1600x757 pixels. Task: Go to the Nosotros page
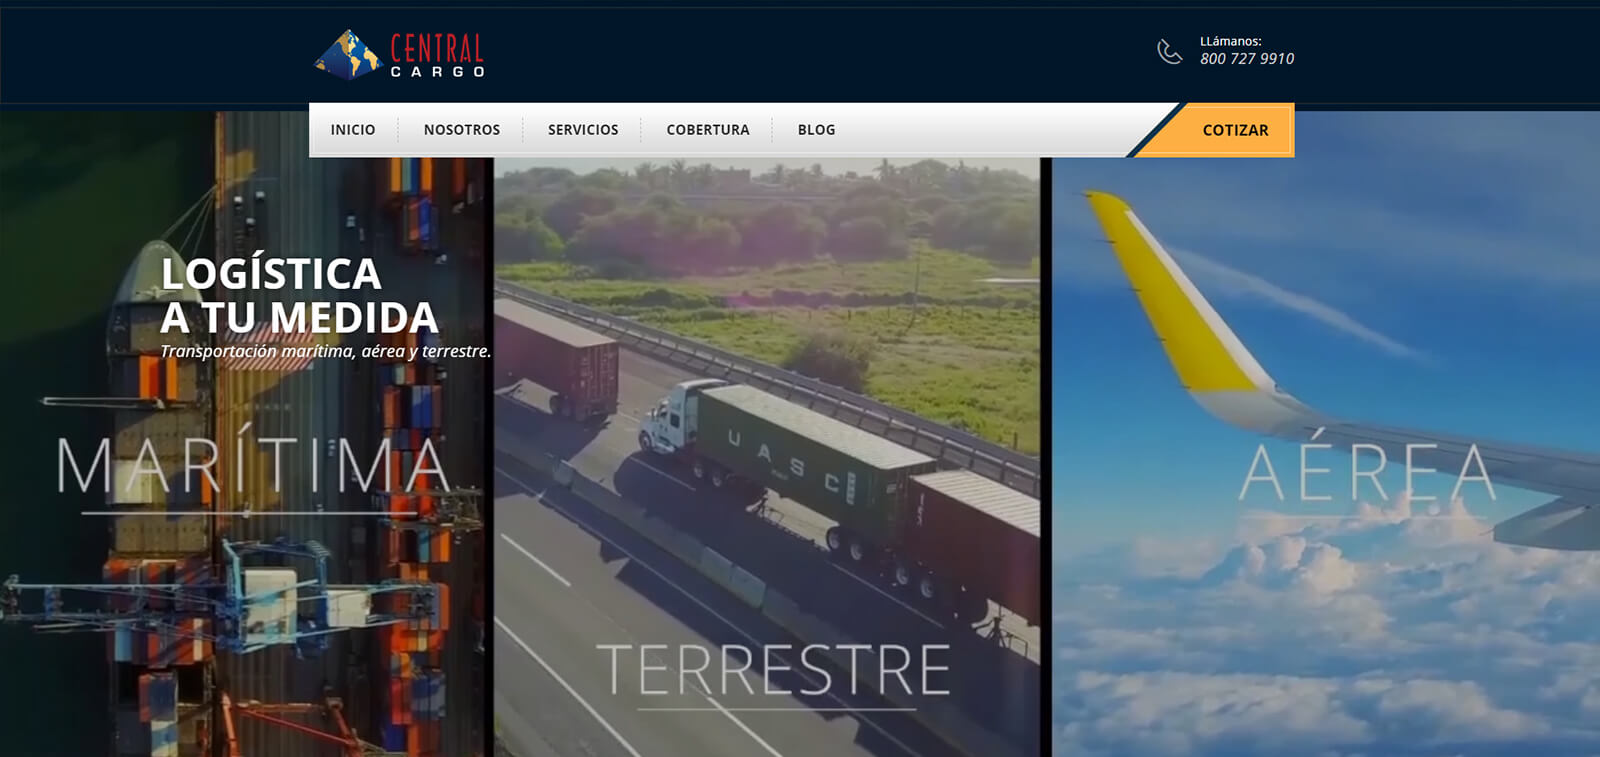(x=462, y=130)
